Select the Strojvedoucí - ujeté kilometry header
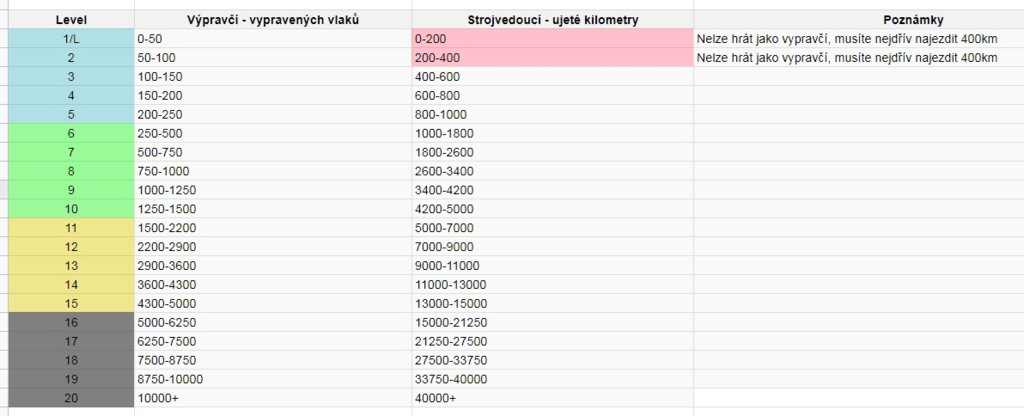 [x=552, y=20]
